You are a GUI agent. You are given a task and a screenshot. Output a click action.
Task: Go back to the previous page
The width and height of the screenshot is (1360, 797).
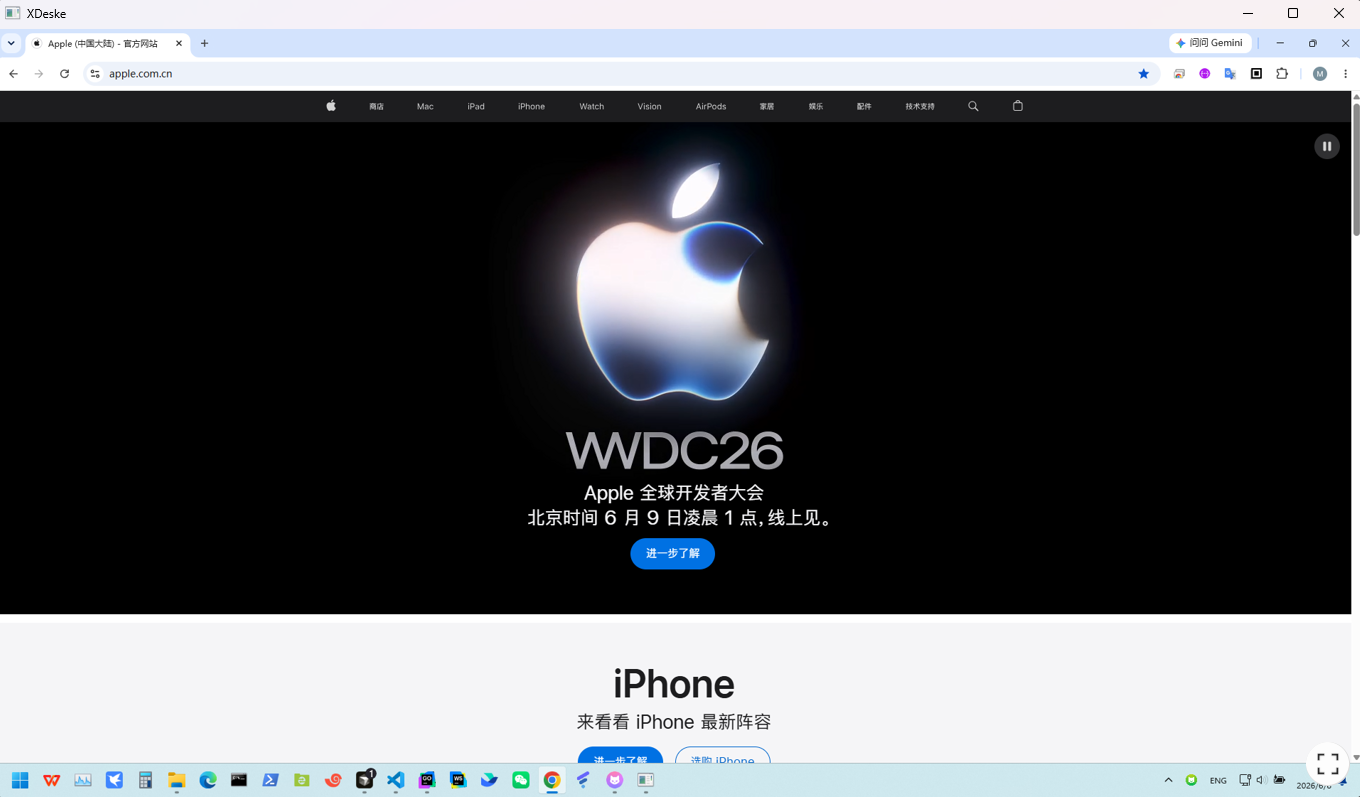tap(13, 74)
